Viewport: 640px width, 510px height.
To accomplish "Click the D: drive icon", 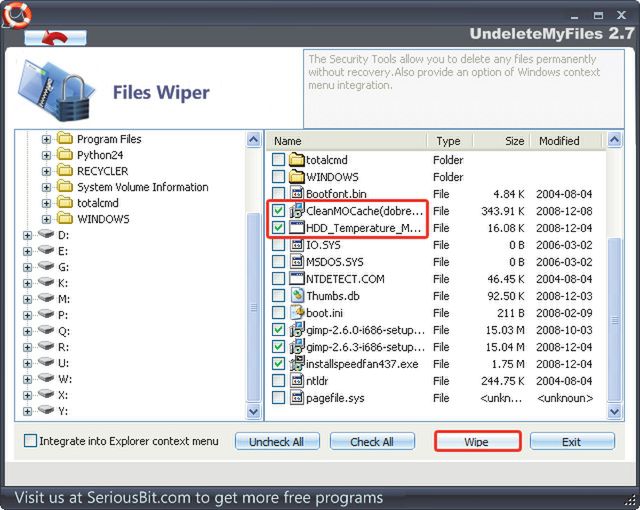I will [x=46, y=234].
